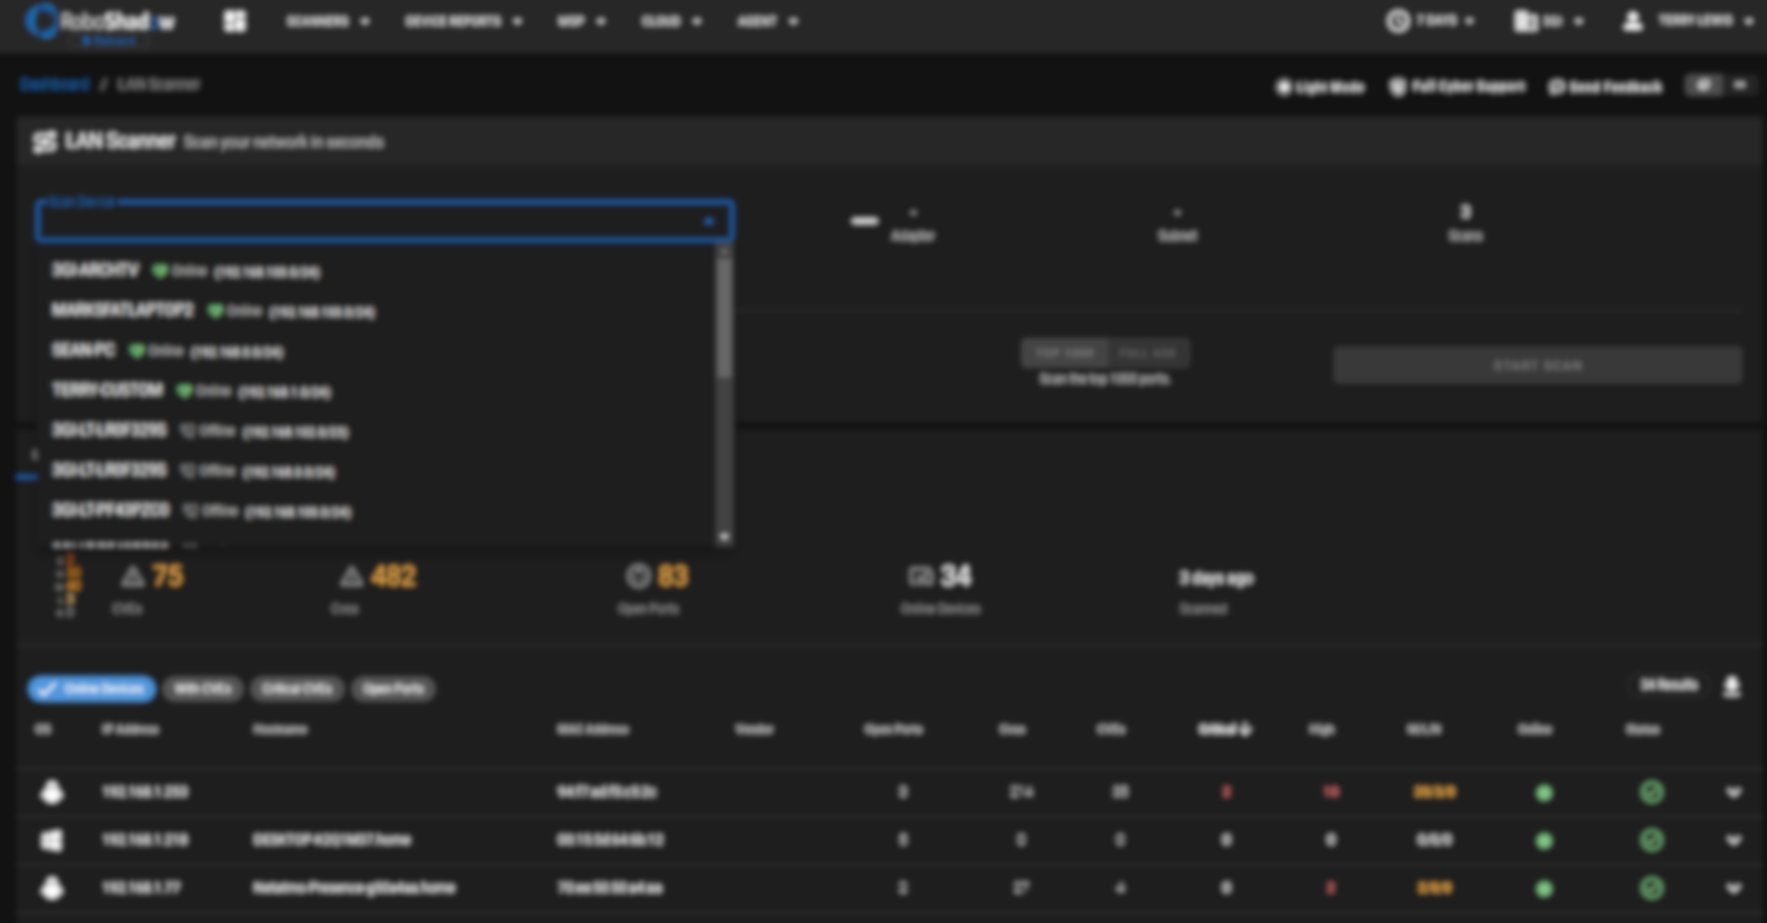Toggle the With CVEs filter chip
Screen dimensions: 1767x923
(202, 689)
